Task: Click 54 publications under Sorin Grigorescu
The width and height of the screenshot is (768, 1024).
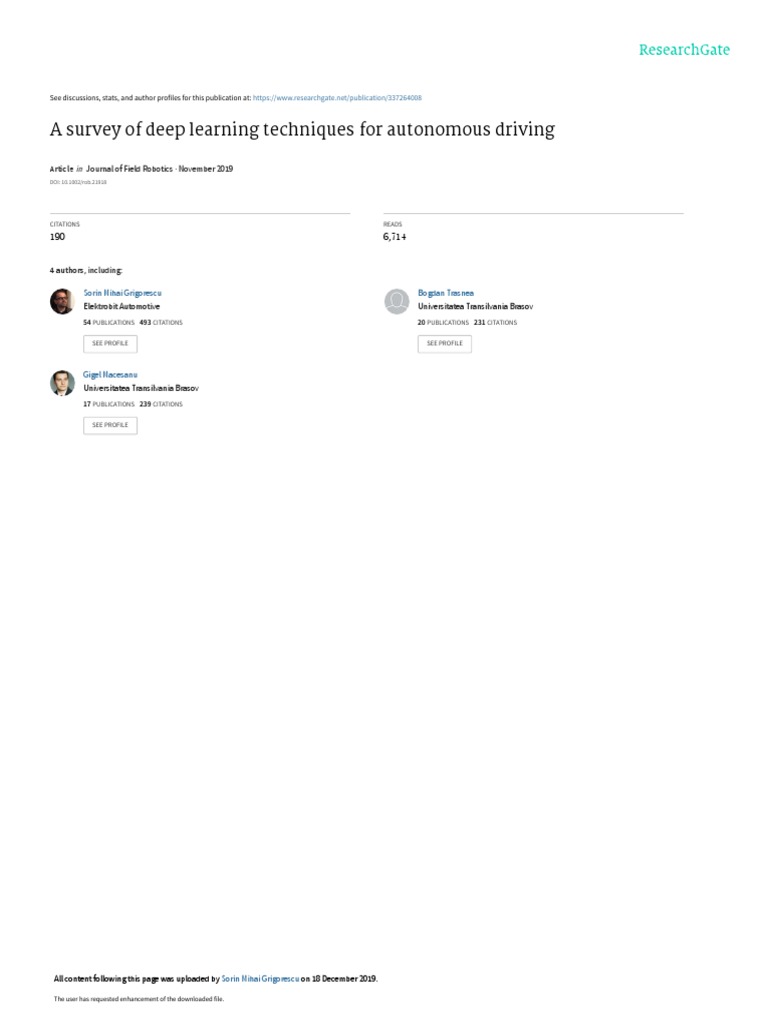Action: pos(109,323)
